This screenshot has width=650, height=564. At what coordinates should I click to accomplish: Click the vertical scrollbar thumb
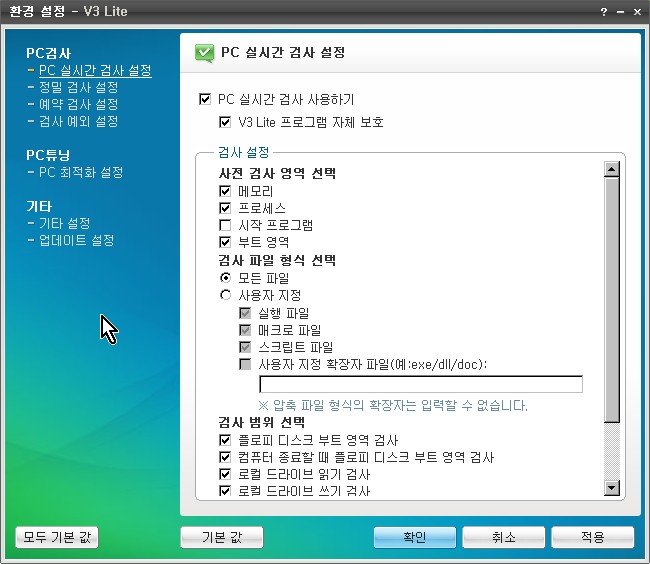[x=612, y=300]
